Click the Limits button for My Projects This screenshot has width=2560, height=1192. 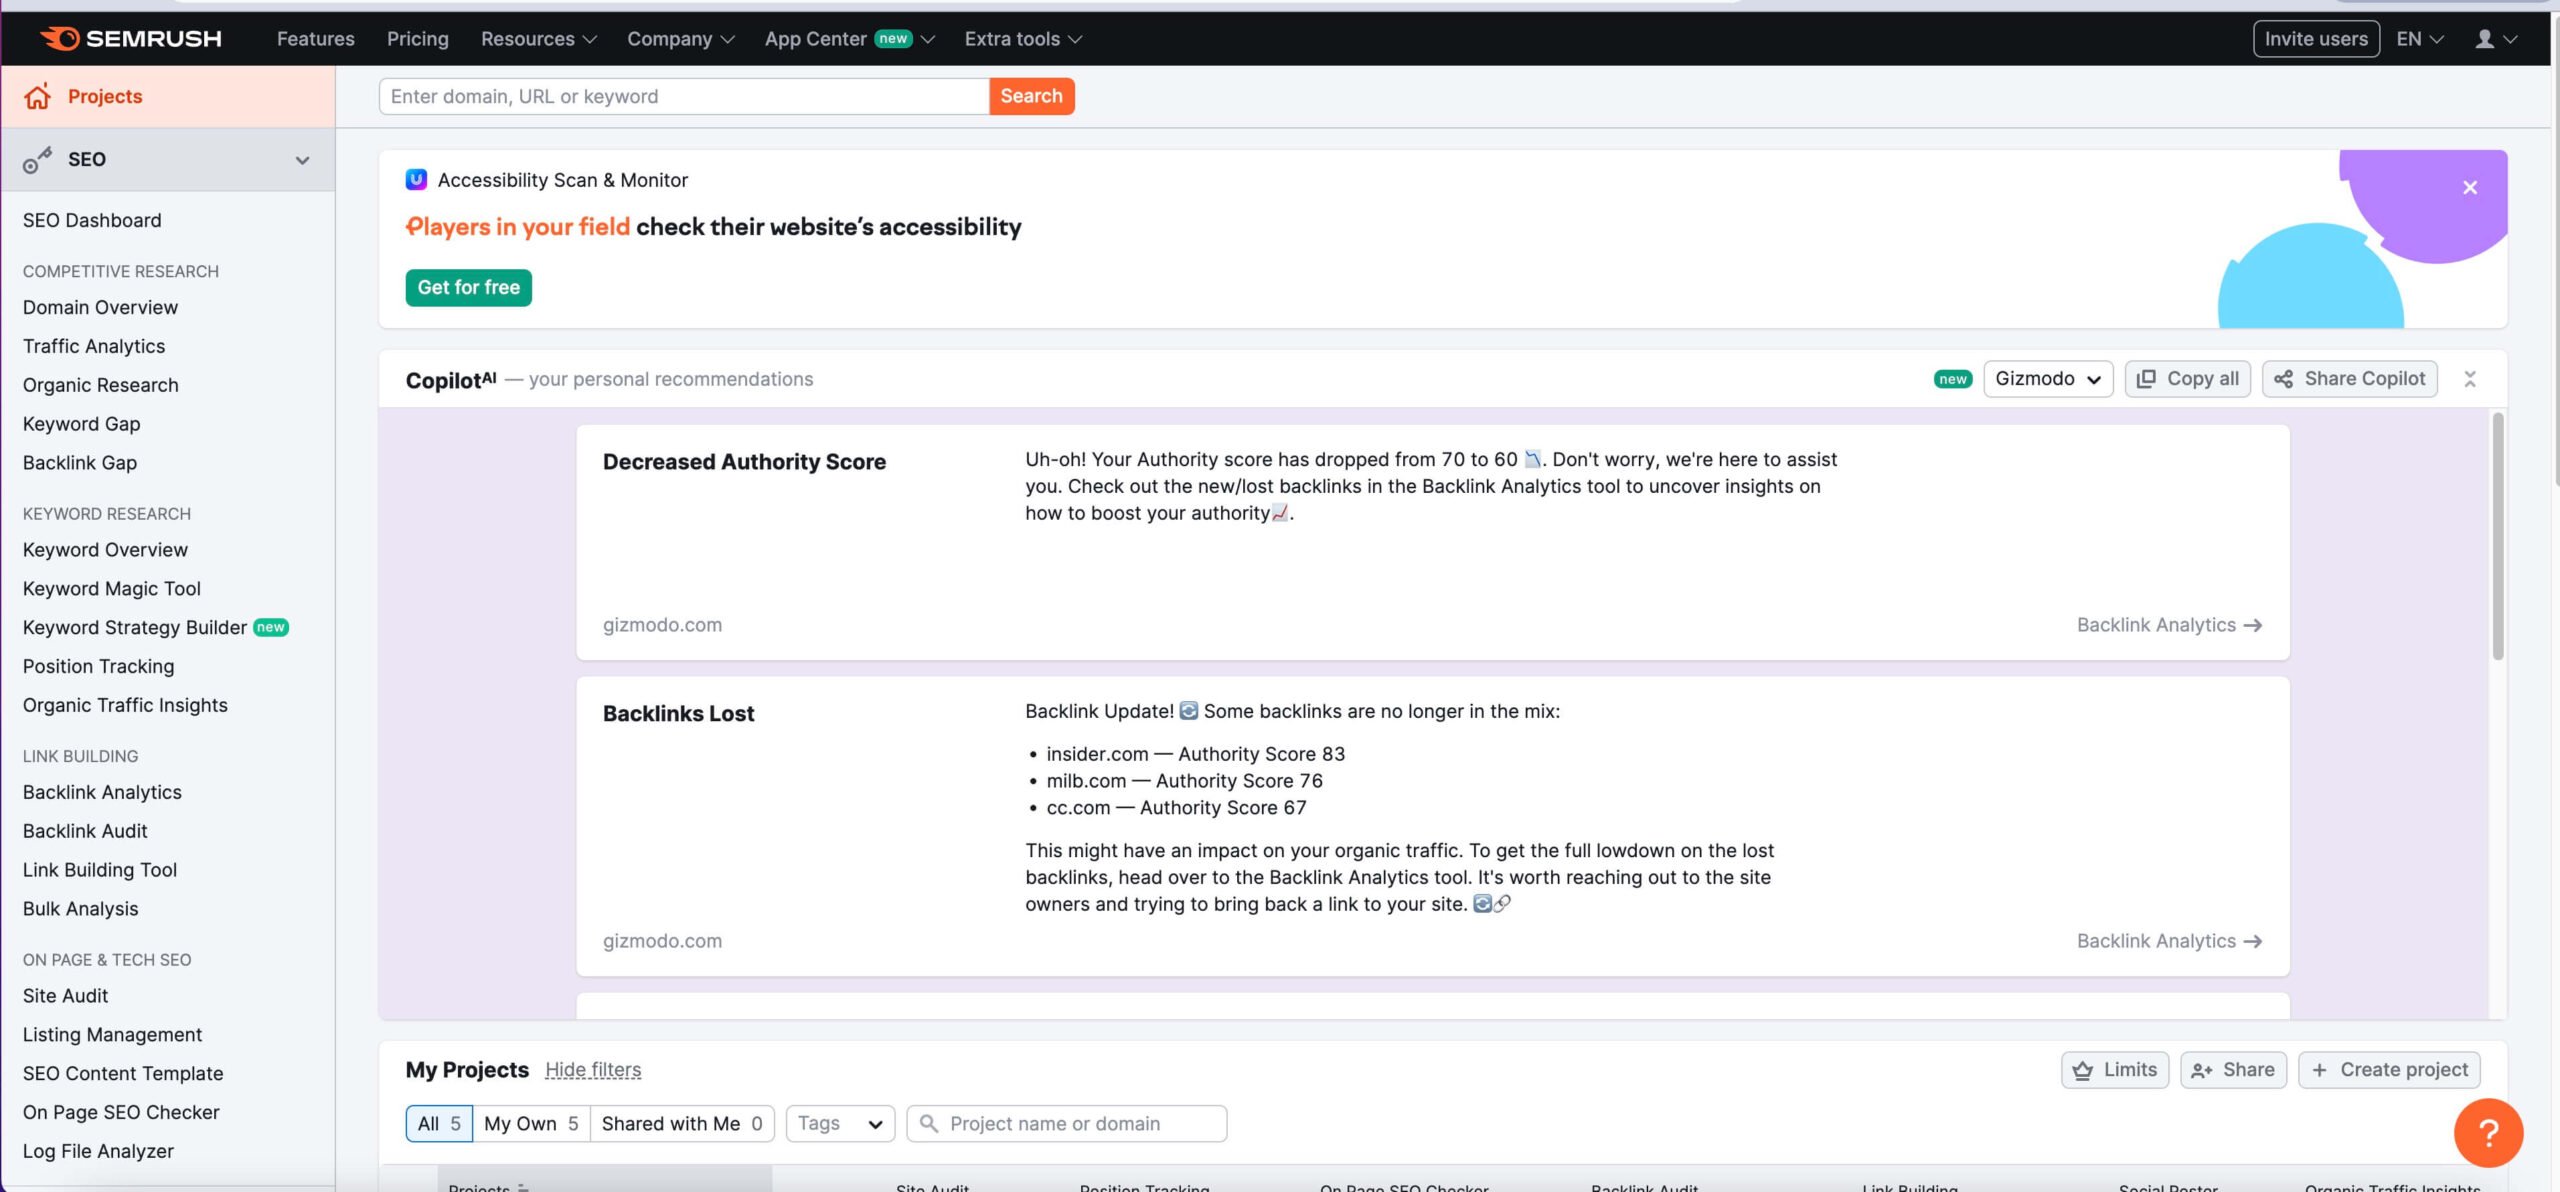[x=2116, y=1071]
